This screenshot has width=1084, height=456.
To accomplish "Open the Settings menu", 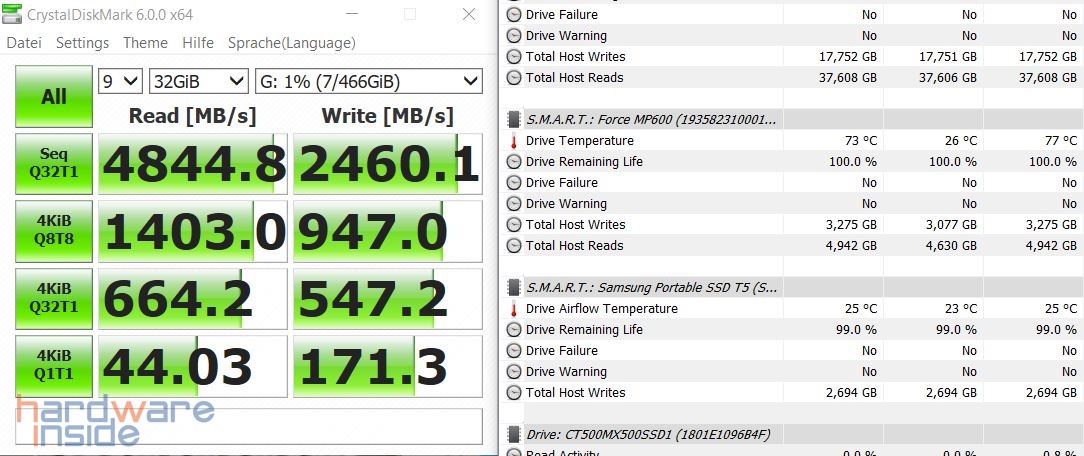I will pyautogui.click(x=82, y=43).
